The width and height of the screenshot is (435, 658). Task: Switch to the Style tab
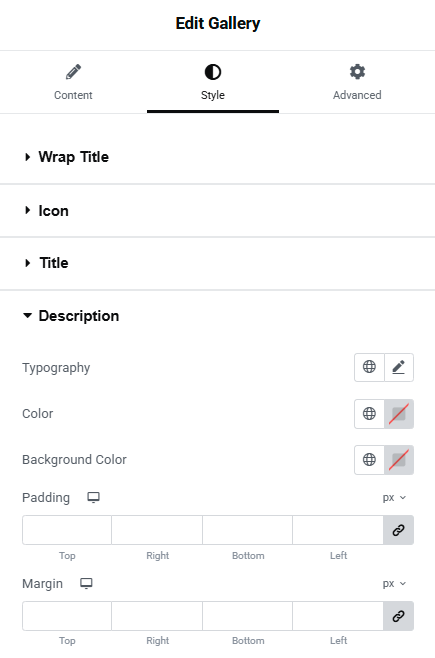[213, 82]
